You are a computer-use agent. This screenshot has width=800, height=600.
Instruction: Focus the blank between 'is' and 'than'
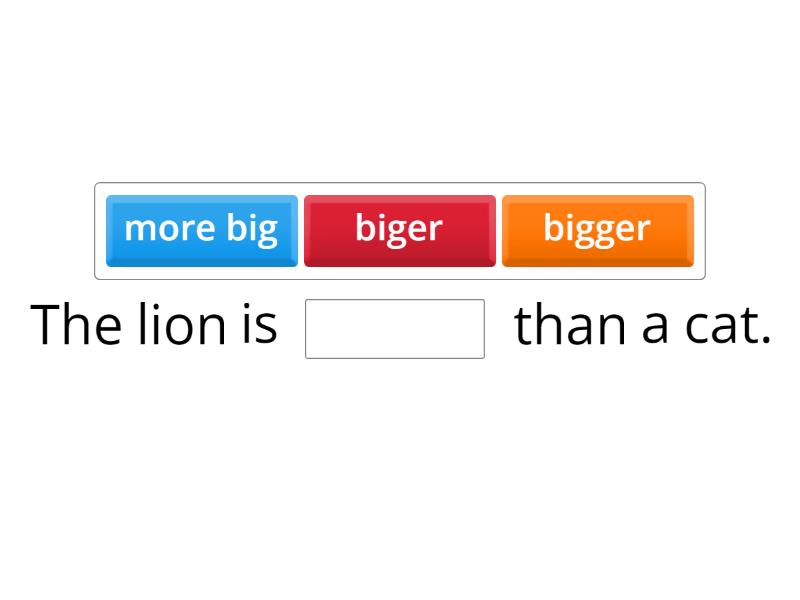[x=394, y=328]
